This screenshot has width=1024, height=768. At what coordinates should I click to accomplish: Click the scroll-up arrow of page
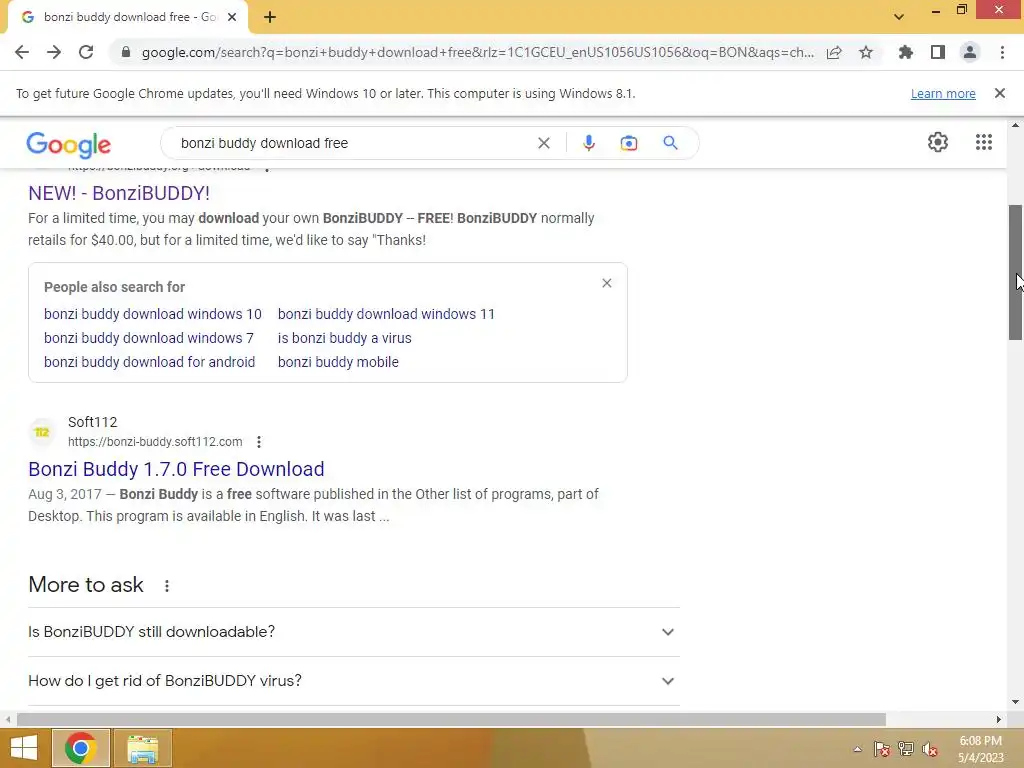pos(1016,125)
